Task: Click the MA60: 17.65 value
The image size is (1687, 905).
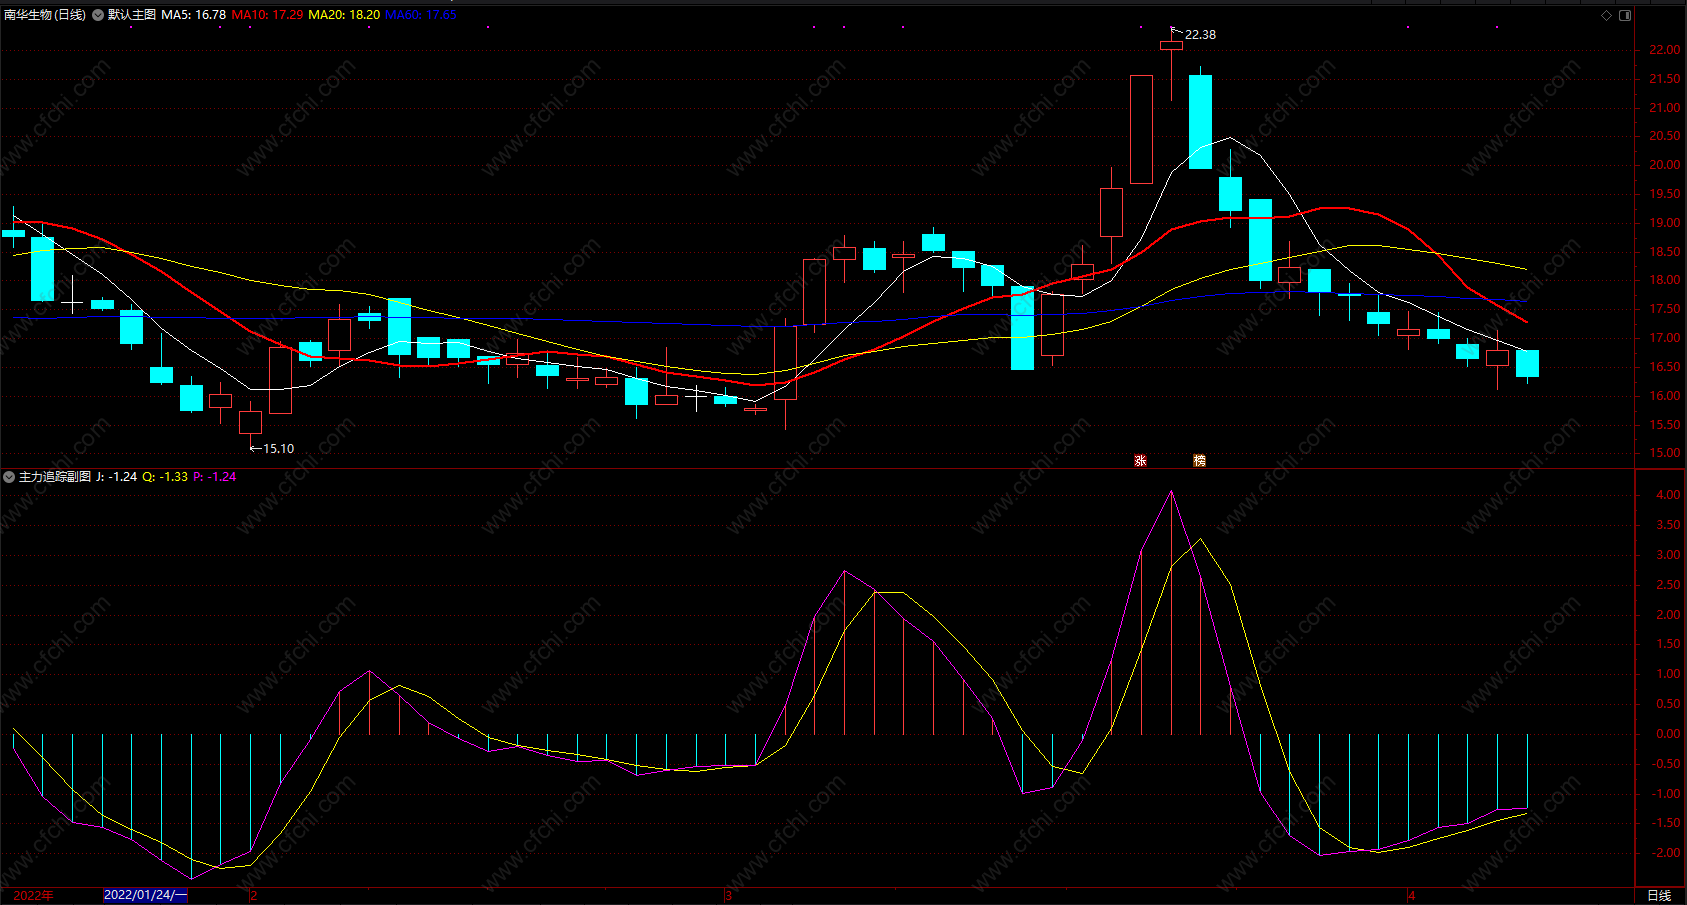Action: [x=421, y=15]
